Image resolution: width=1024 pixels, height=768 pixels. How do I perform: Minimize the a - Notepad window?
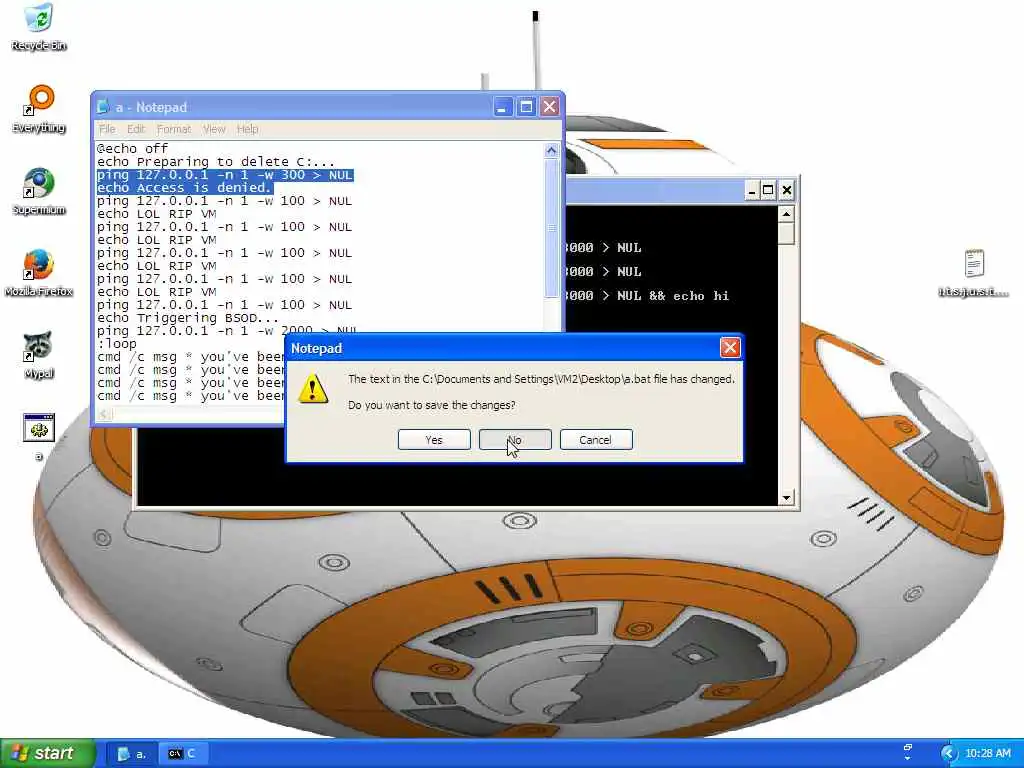[x=502, y=106]
